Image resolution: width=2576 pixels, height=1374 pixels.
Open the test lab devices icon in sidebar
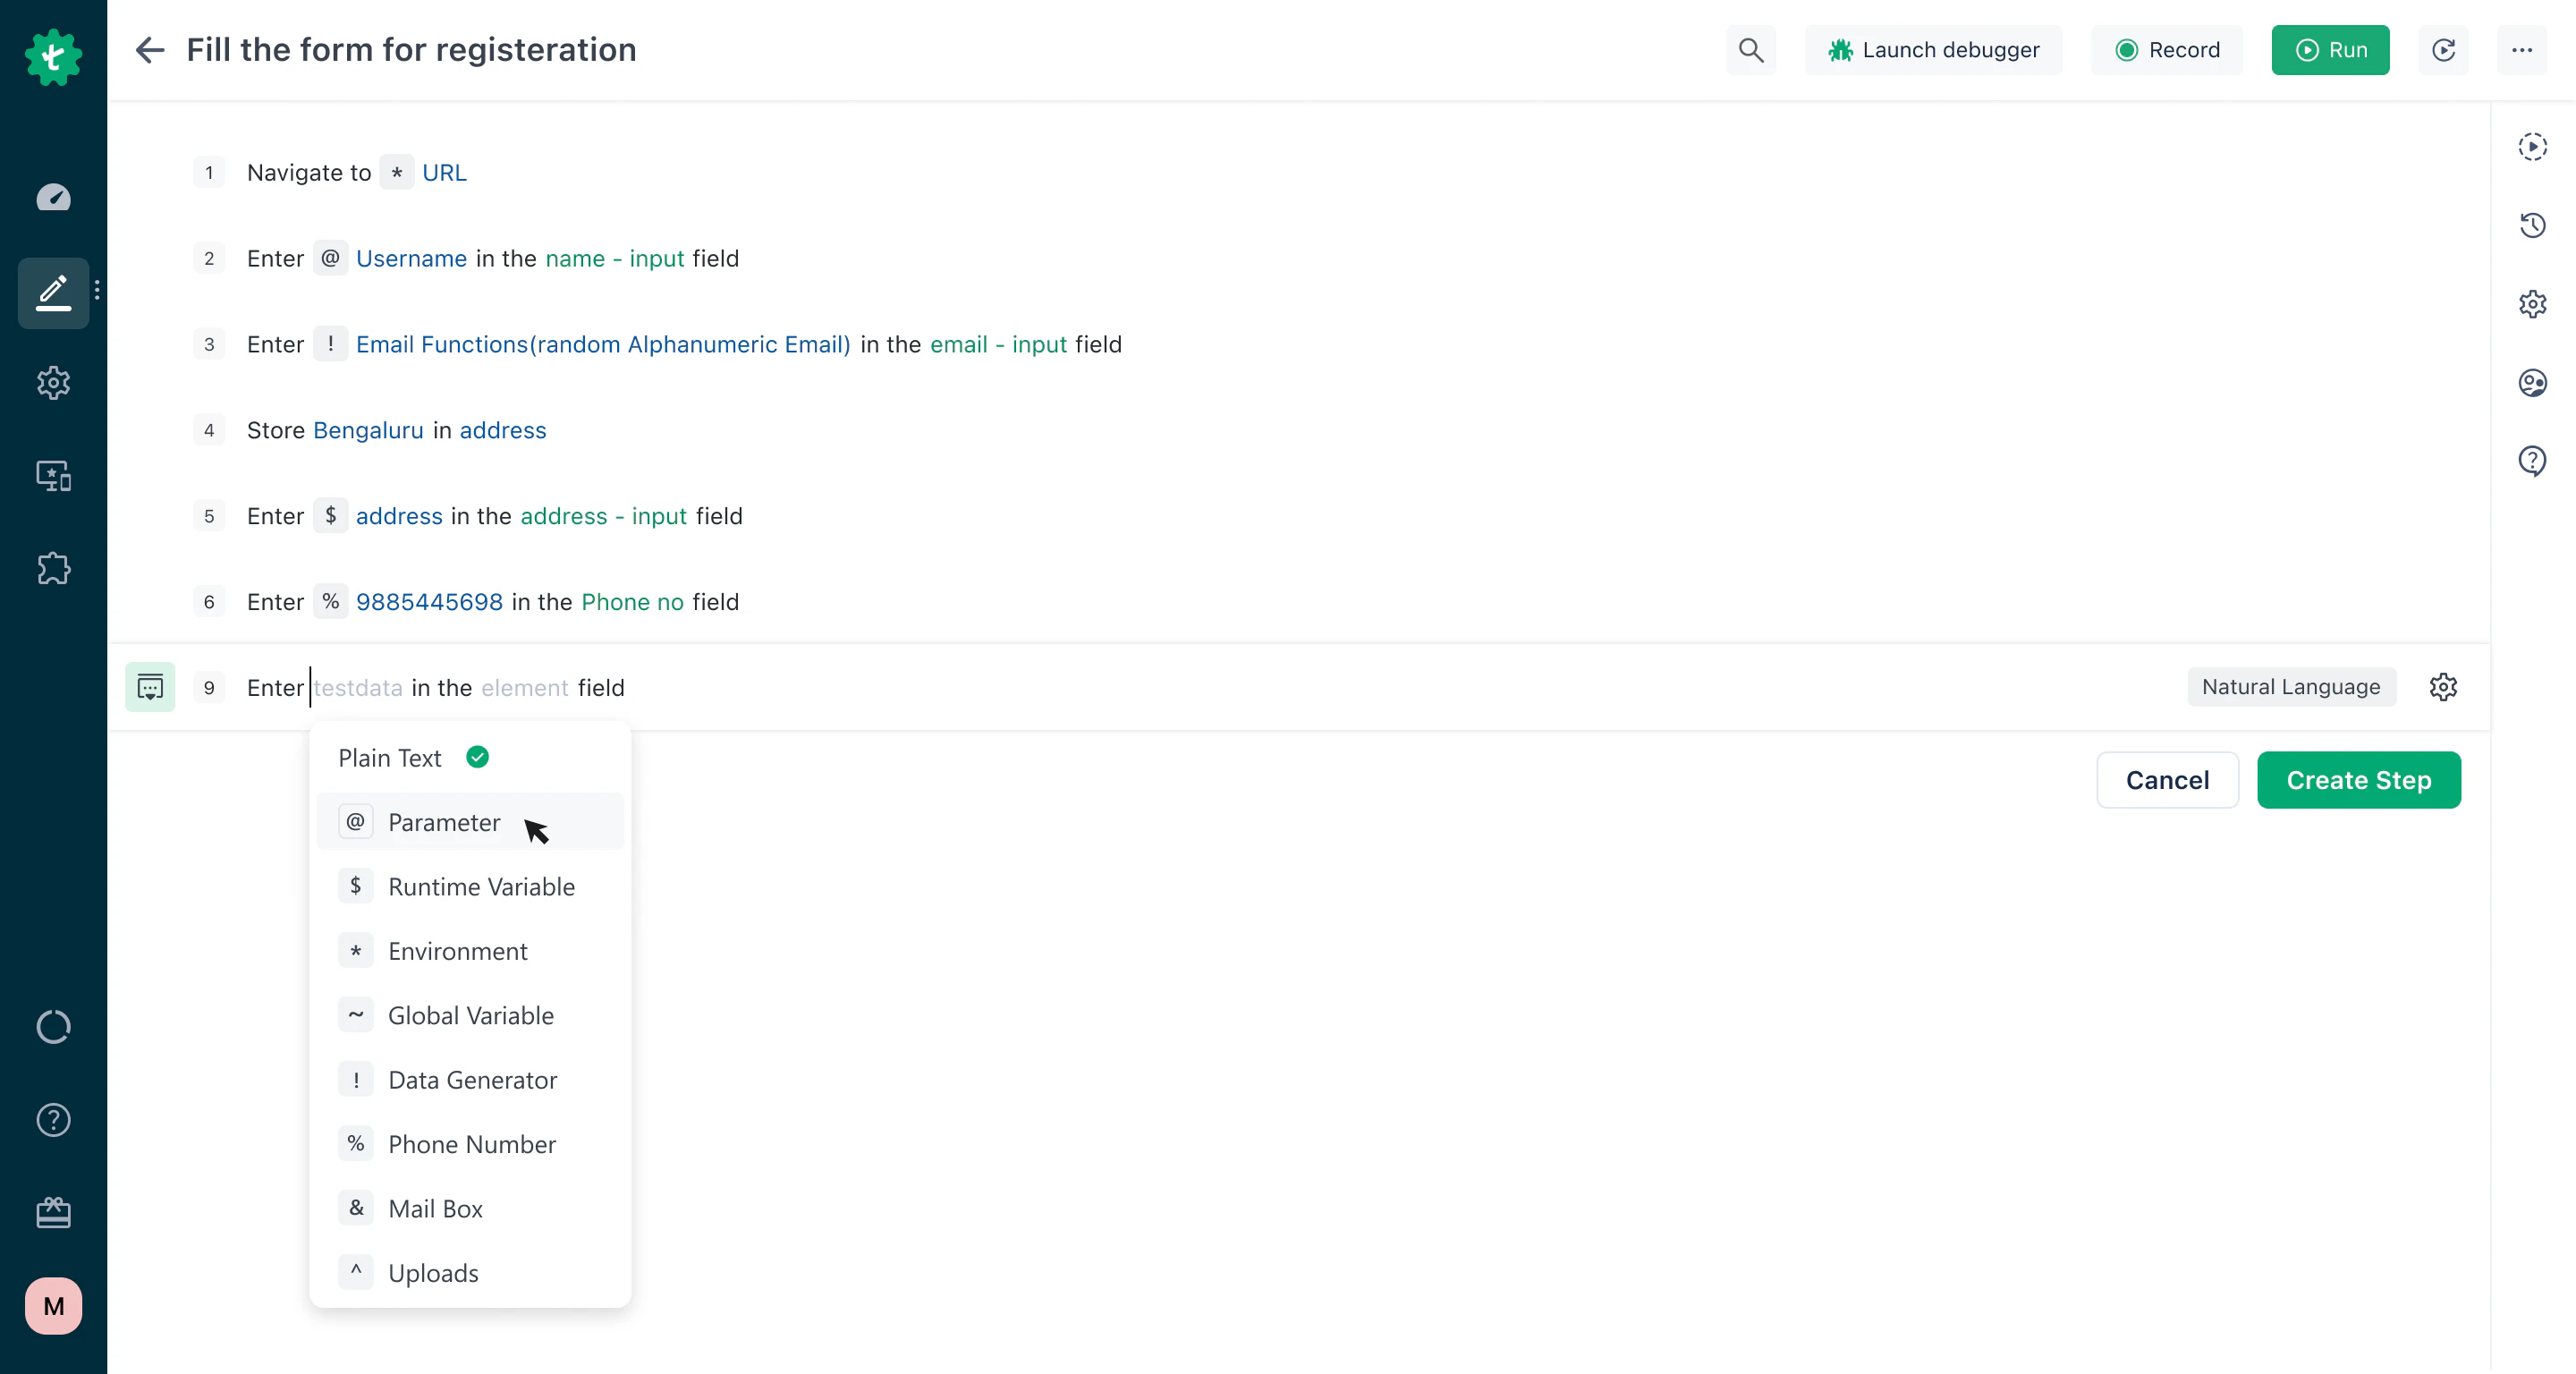coord(53,475)
